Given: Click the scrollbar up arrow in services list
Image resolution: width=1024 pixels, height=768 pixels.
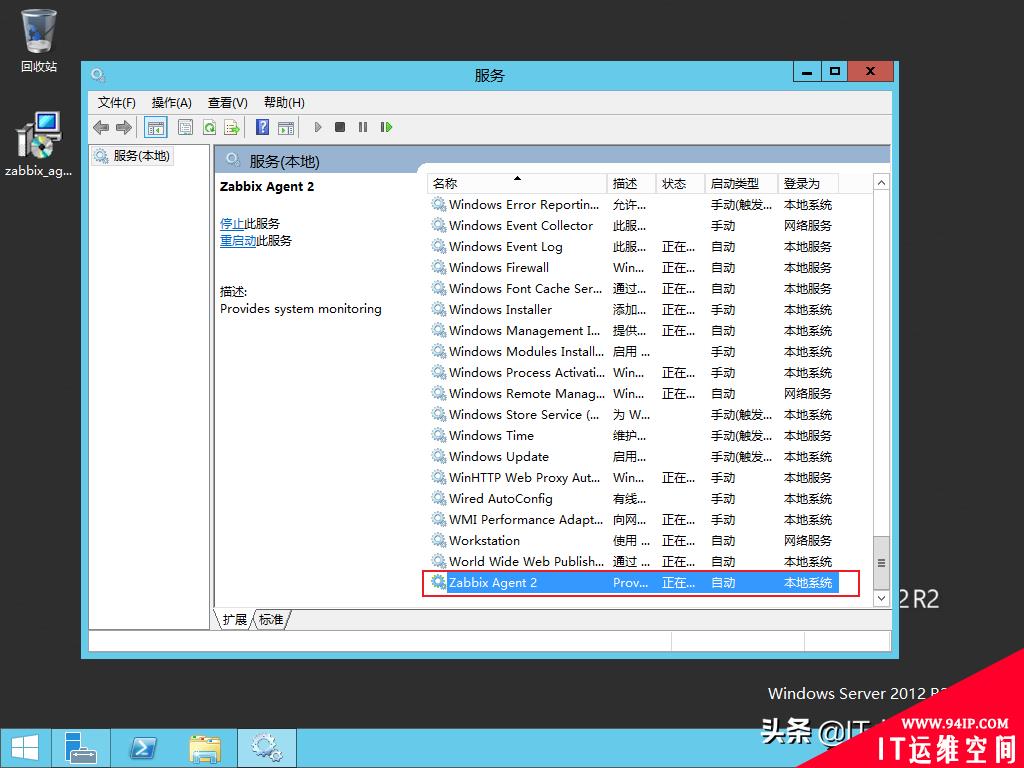Looking at the screenshot, I should (881, 183).
